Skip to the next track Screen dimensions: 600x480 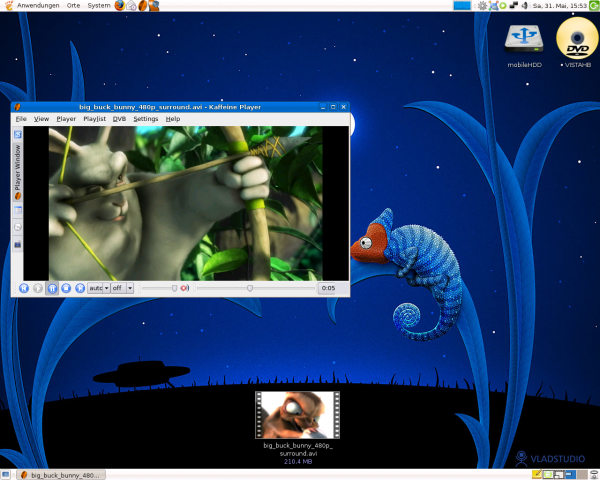[80, 288]
